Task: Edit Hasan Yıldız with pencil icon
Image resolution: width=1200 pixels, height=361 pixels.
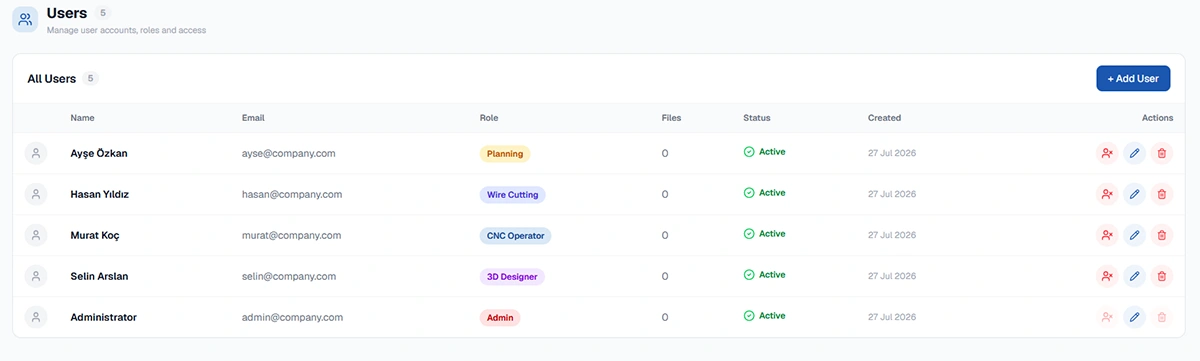Action: tap(1134, 194)
